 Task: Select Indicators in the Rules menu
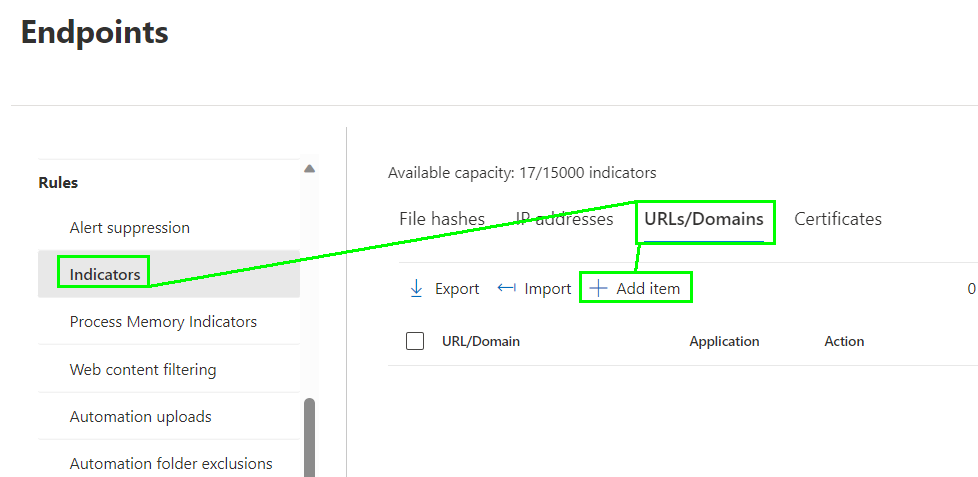(104, 274)
